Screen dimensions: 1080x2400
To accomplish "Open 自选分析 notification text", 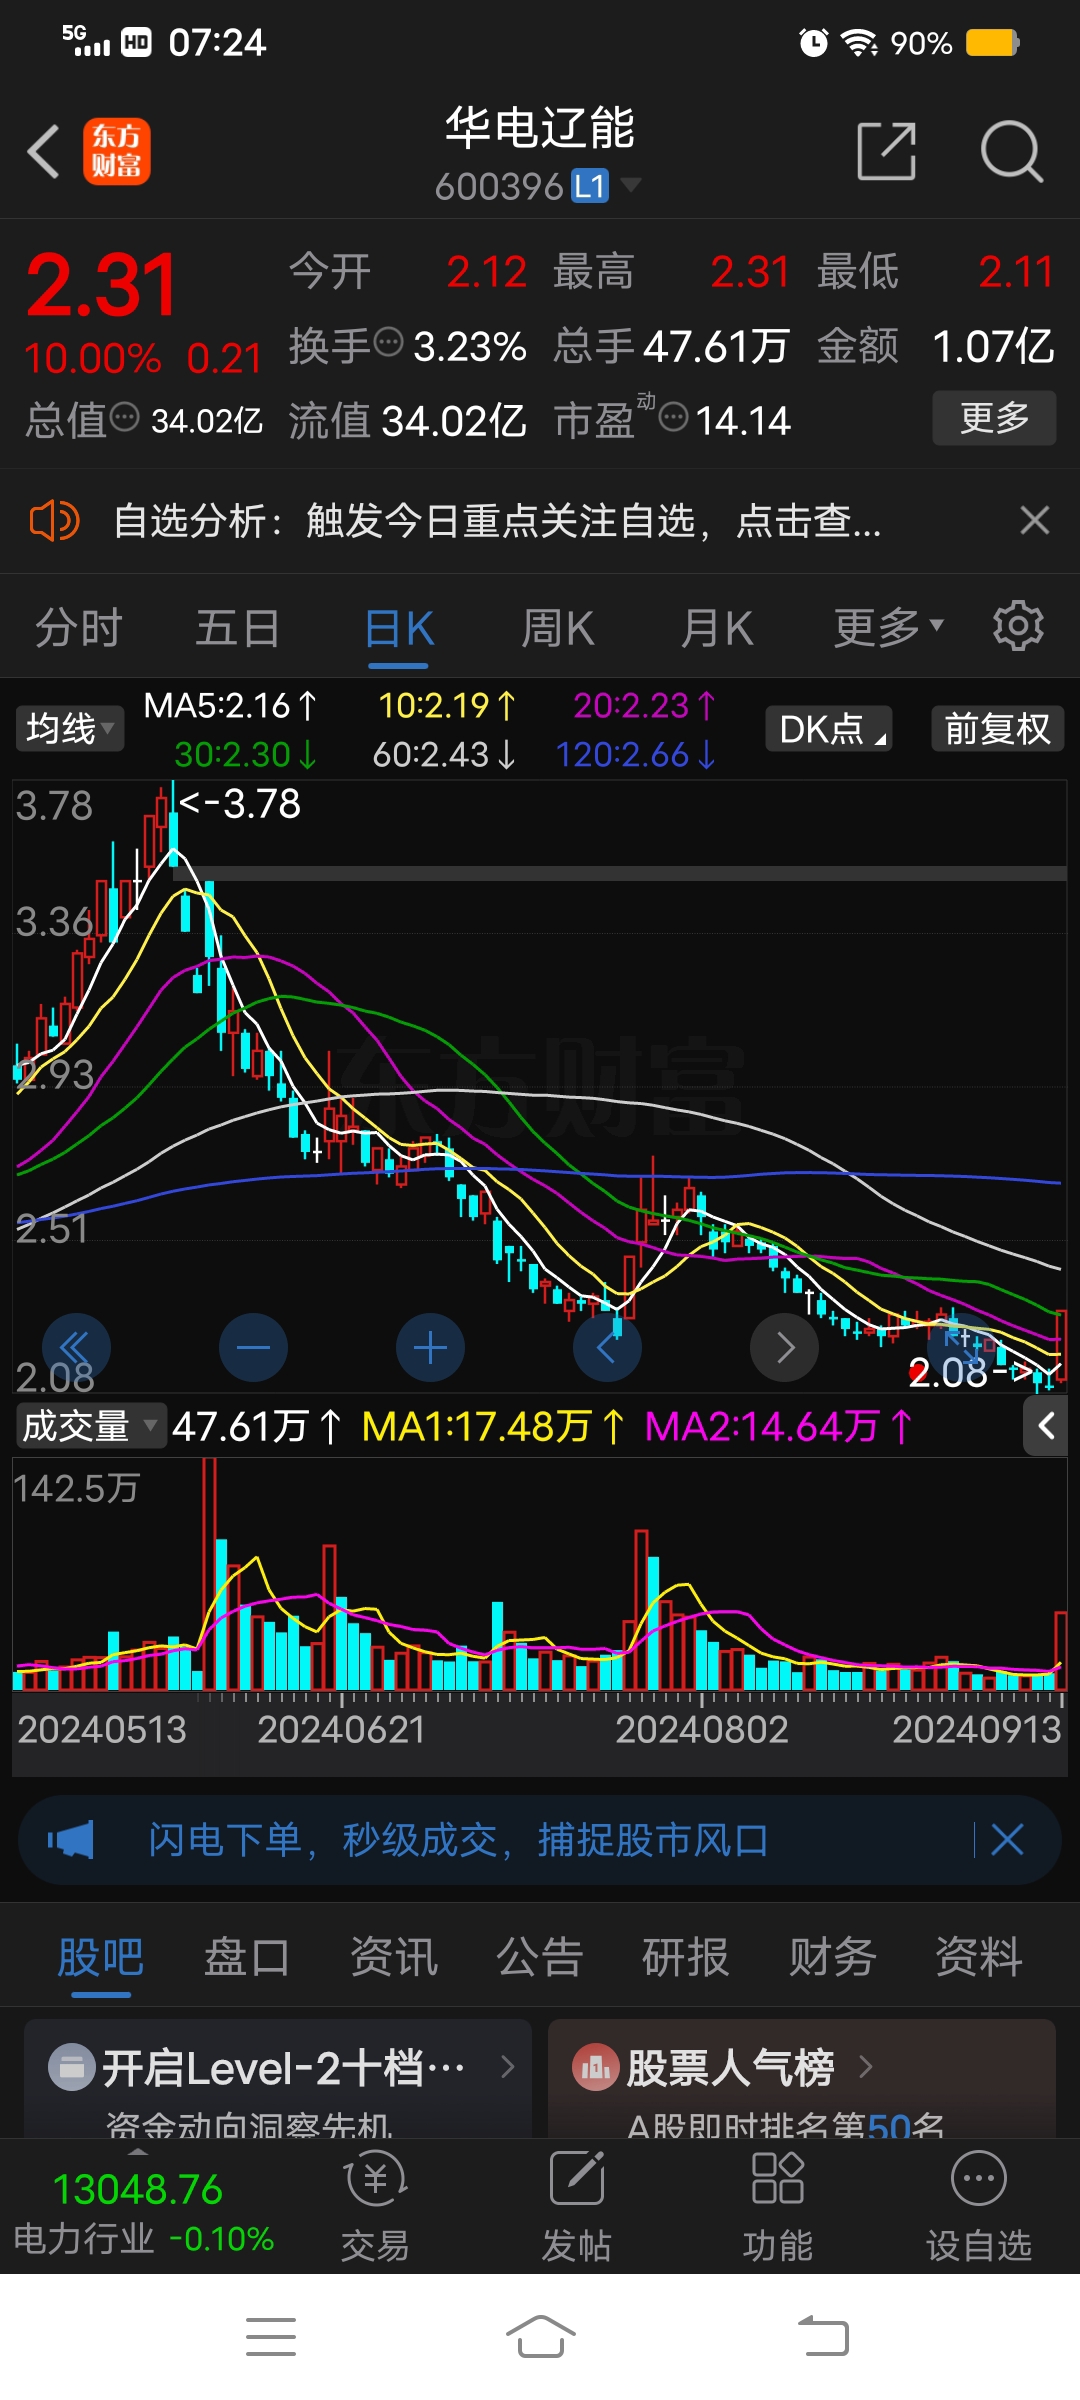I will coord(497,521).
